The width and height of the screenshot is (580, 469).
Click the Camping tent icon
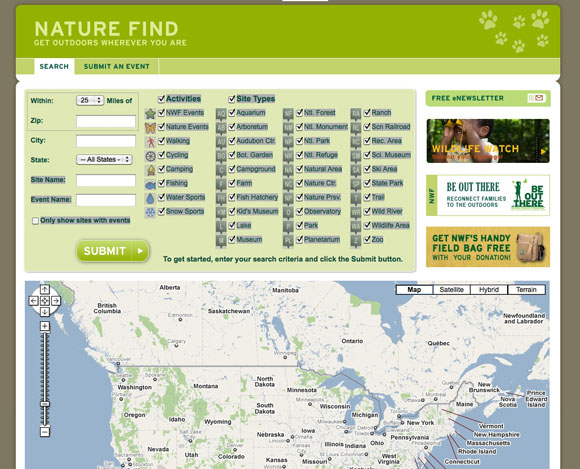(150, 170)
